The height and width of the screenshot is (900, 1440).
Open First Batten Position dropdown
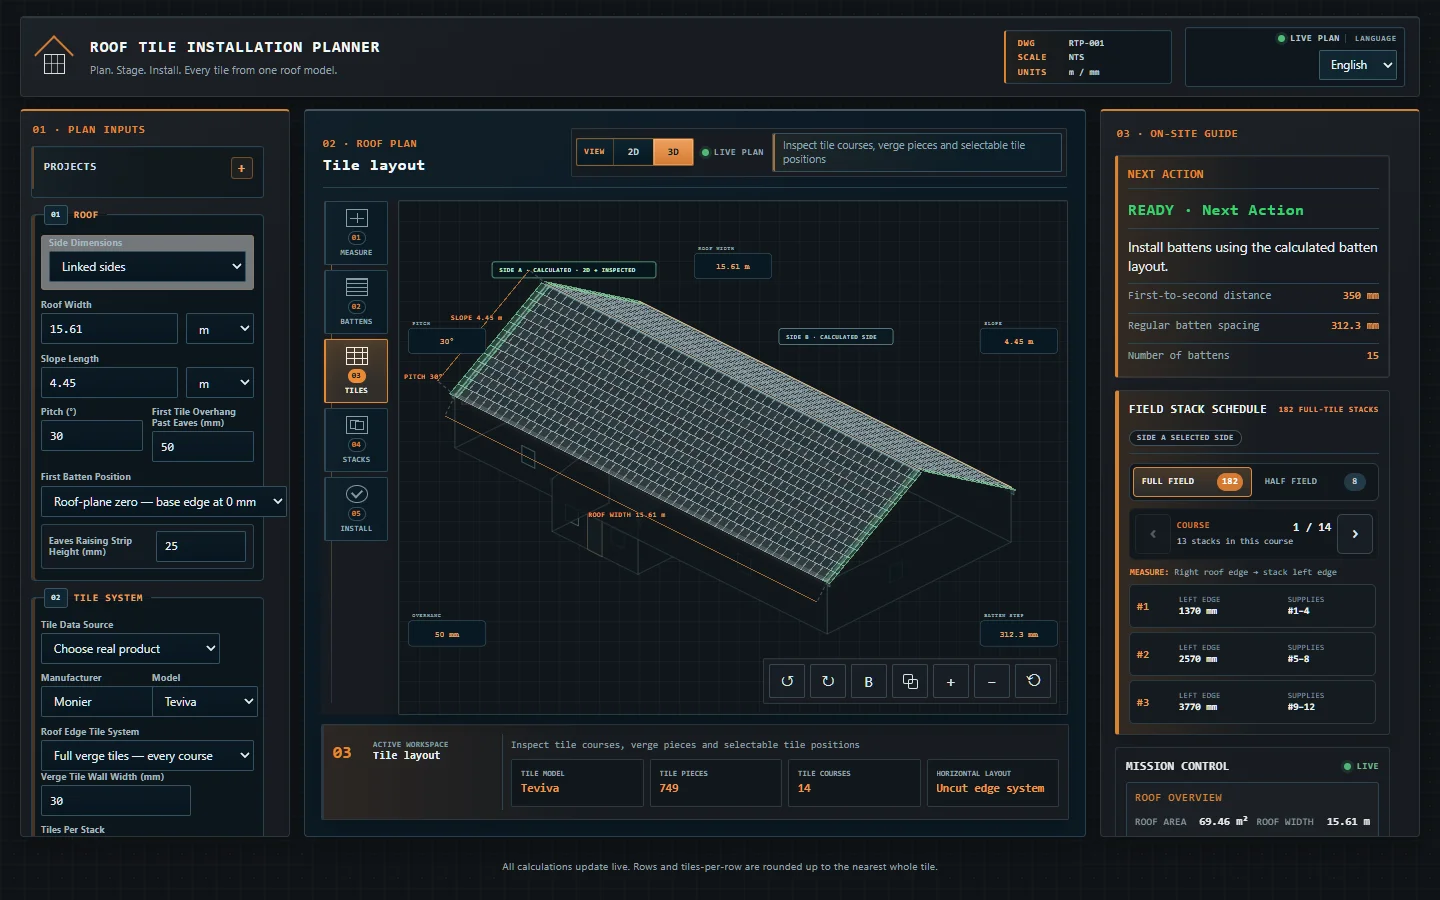pos(163,502)
